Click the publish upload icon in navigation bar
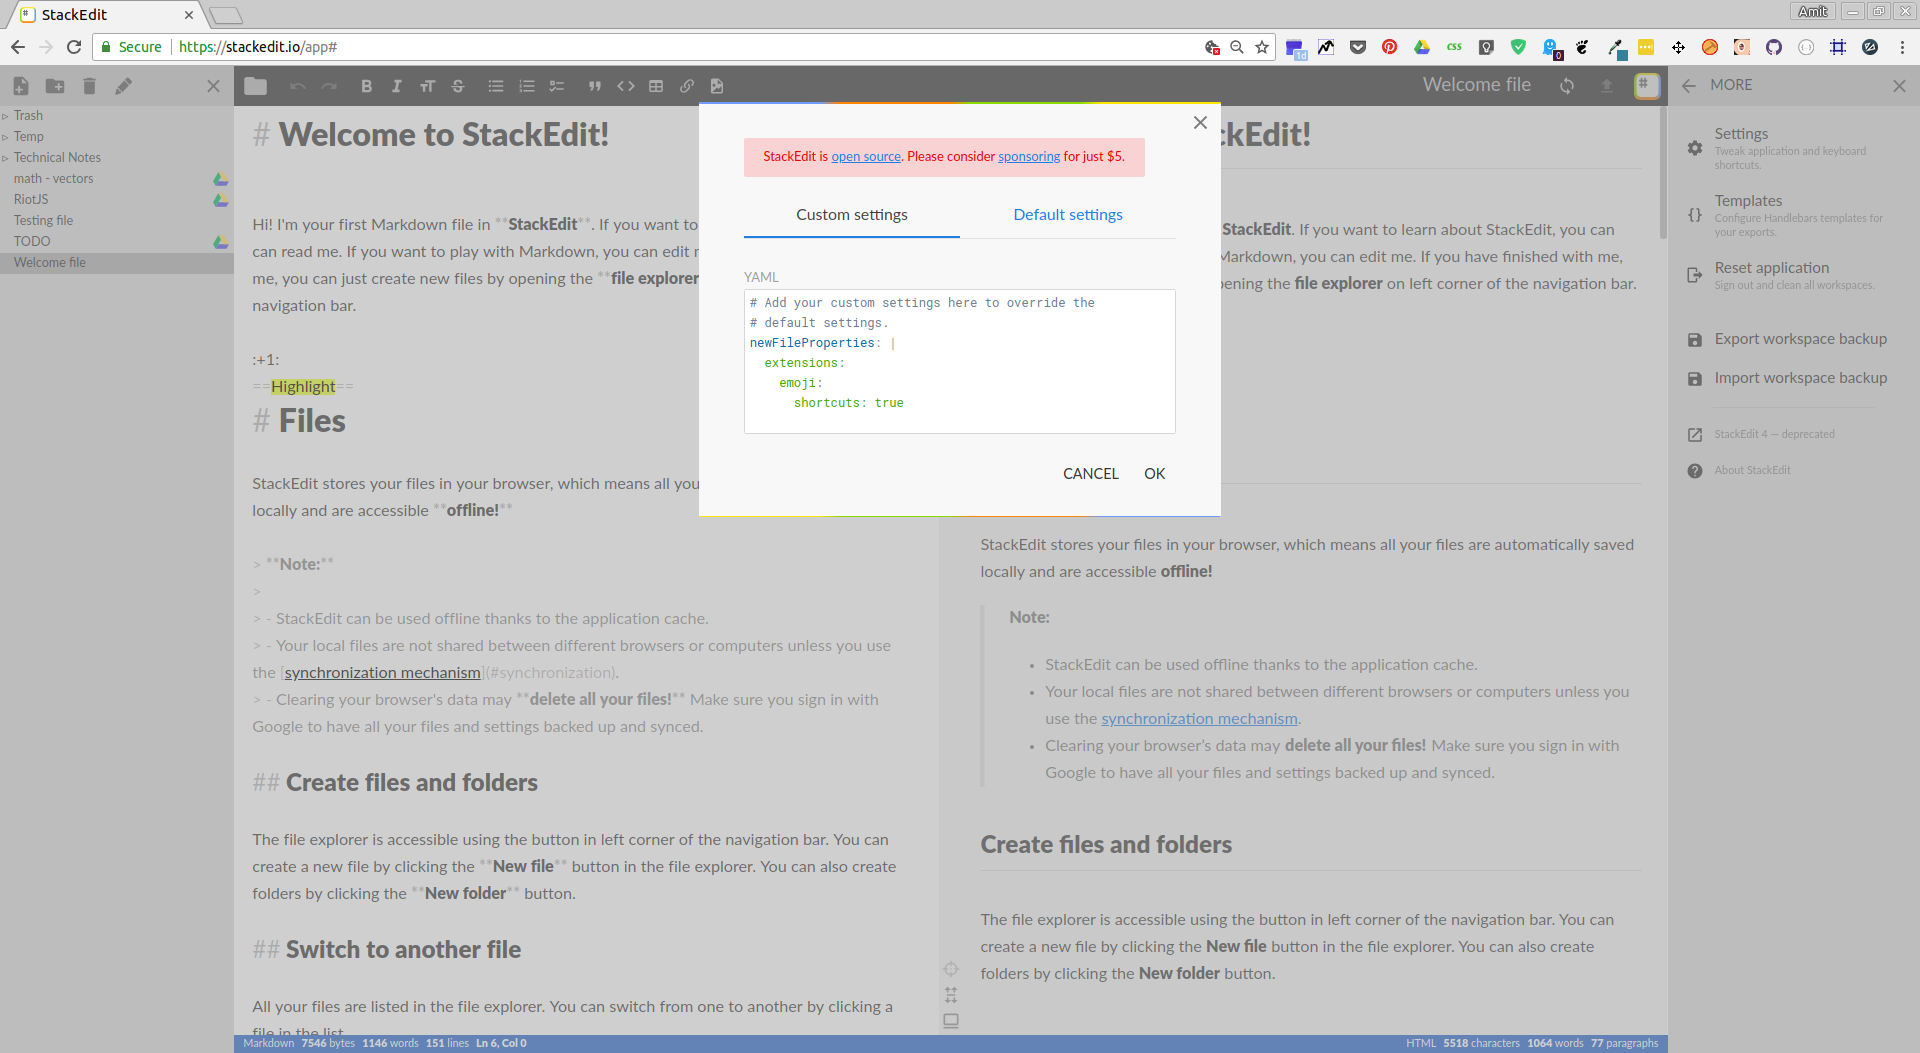This screenshot has width=1920, height=1053. (1607, 86)
